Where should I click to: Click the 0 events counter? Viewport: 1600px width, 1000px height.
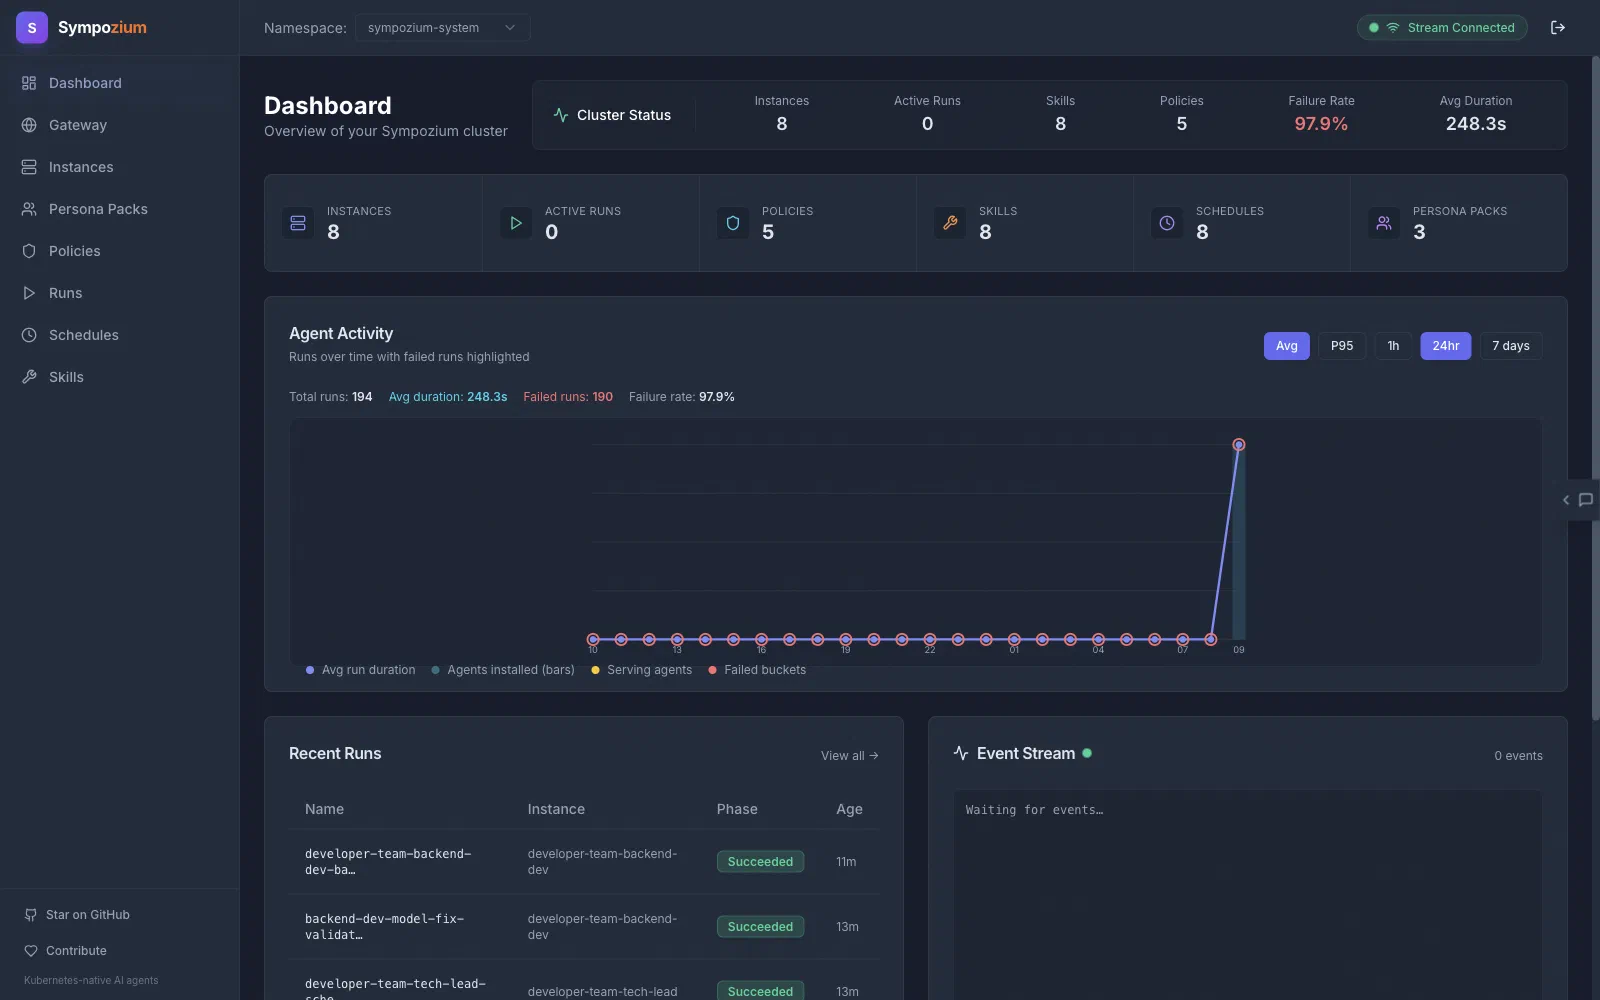tap(1518, 756)
